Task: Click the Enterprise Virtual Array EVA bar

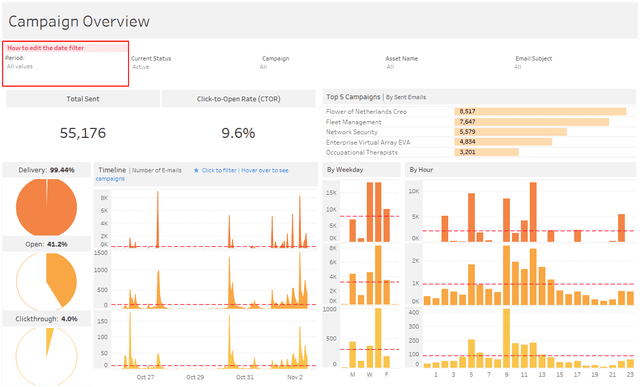Action: [503, 142]
